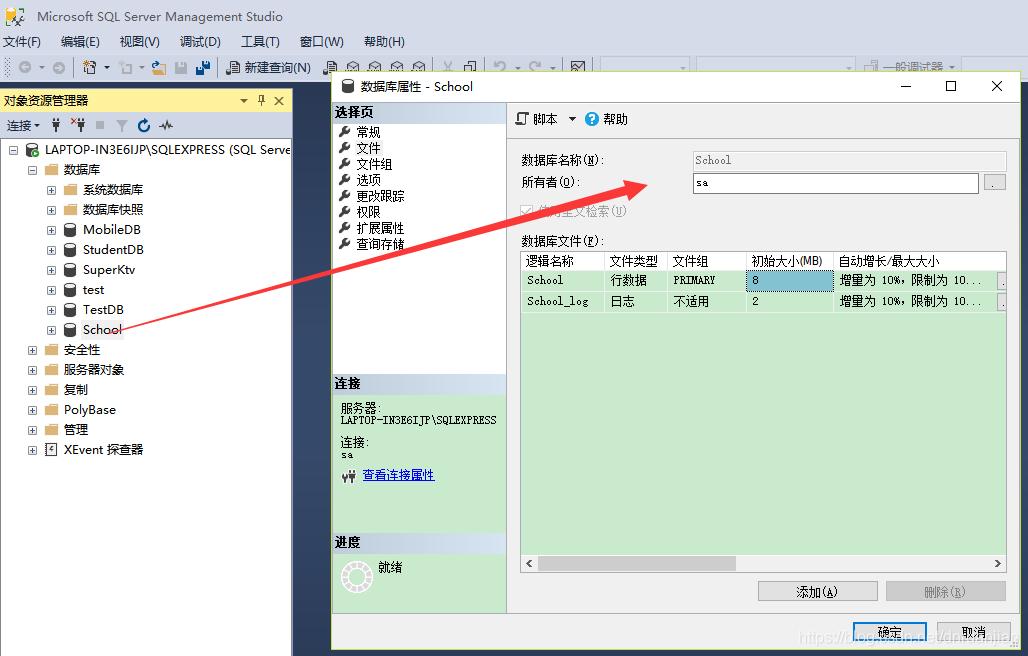Open the 工具(T) menu

coord(260,41)
